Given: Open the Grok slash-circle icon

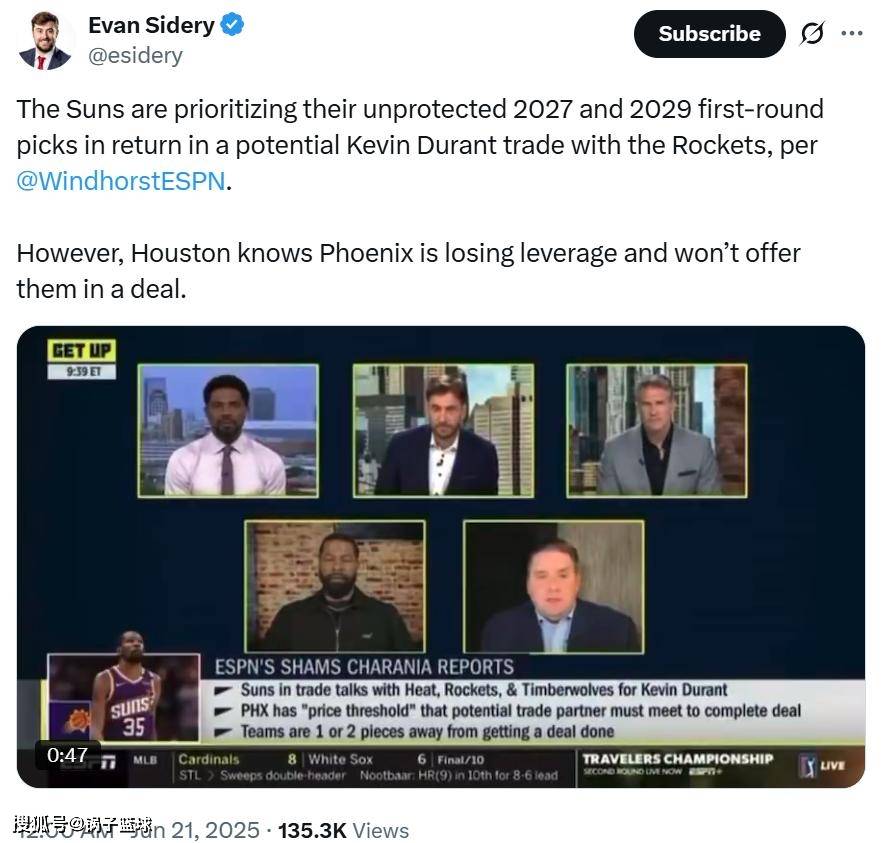Looking at the screenshot, I should pyautogui.click(x=812, y=34).
